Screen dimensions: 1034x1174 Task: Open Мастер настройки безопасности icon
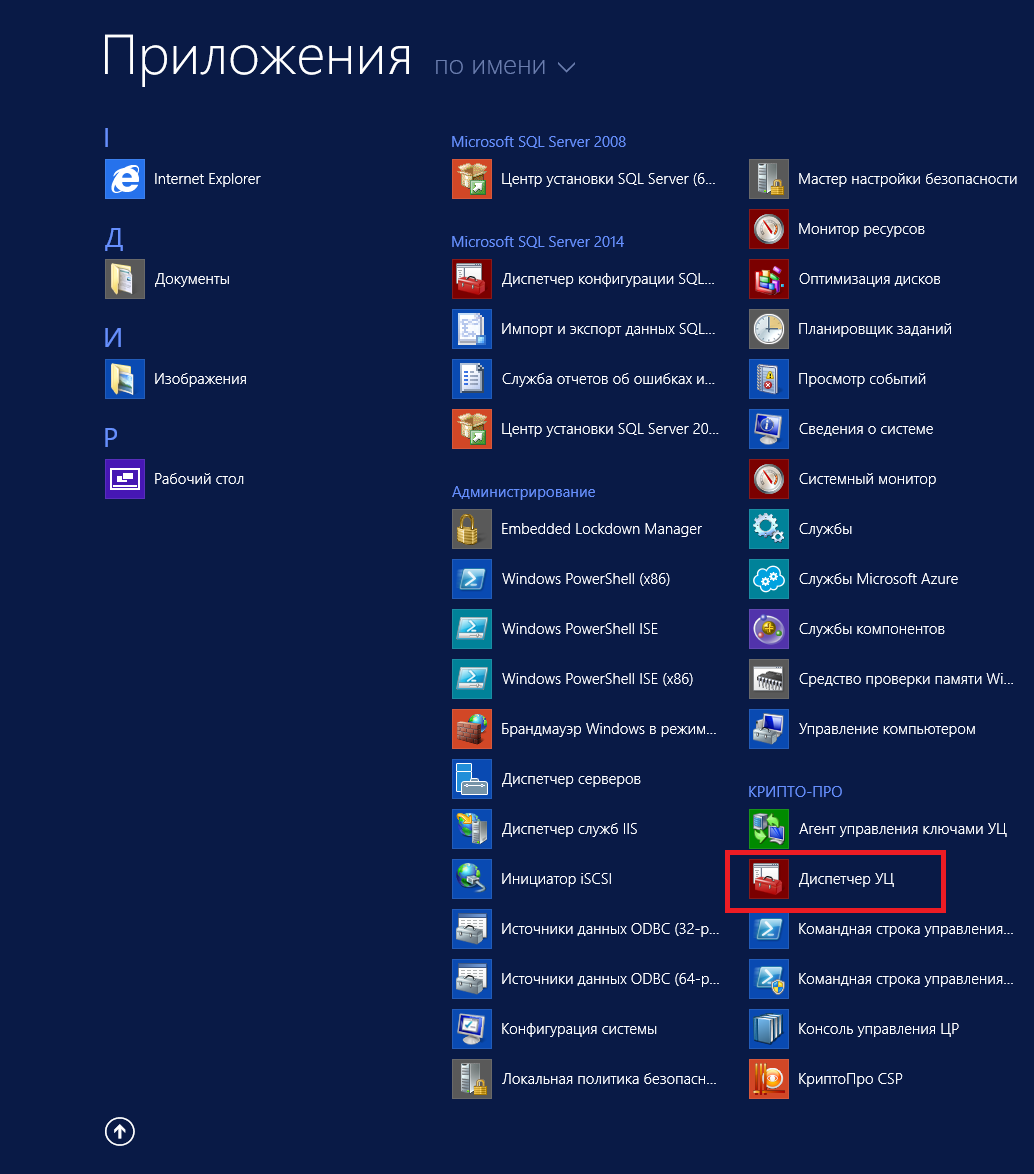click(x=769, y=179)
